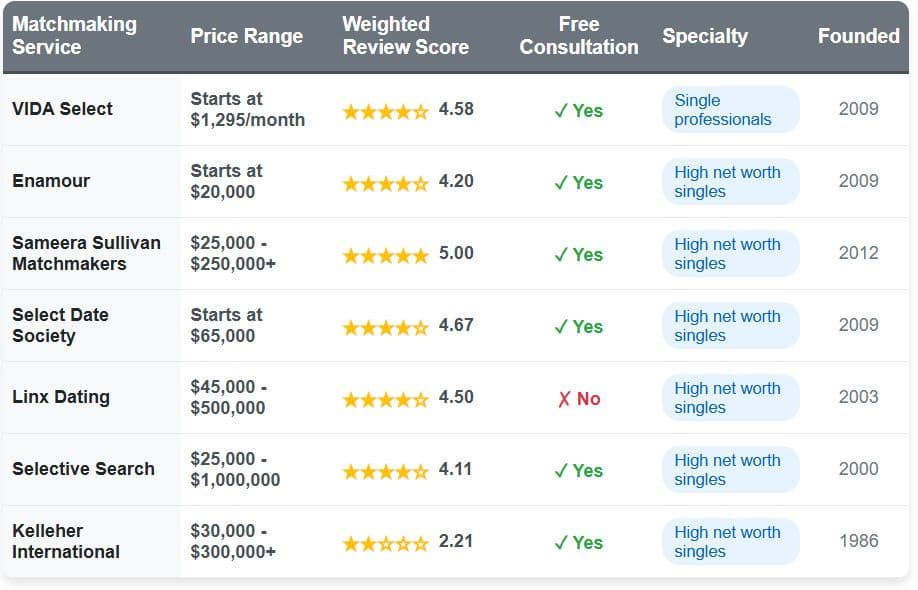Click the star rating for Linx Dating
The width and height of the screenshot is (918, 590).
tap(385, 399)
